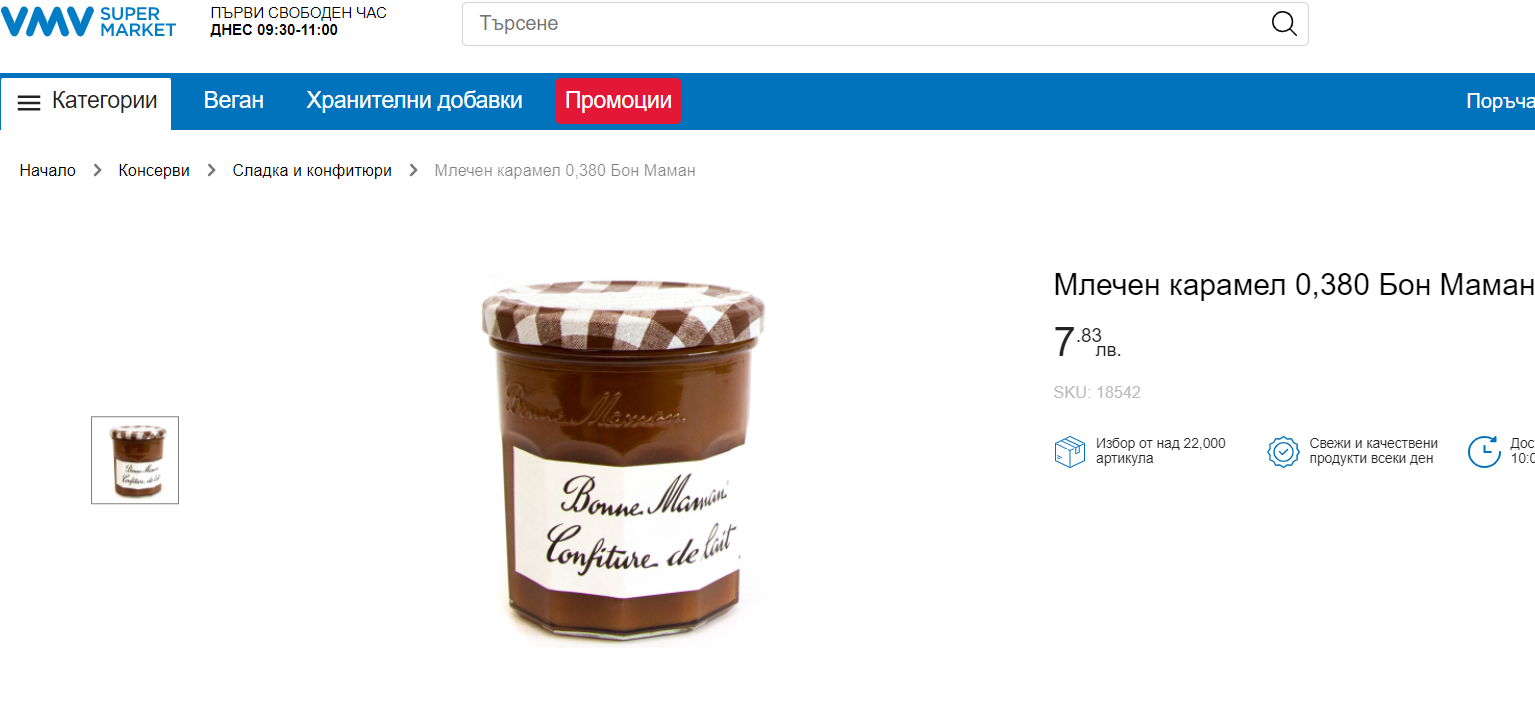Viewport: 1535px width, 708px height.
Task: Select Хранителни добавки in the navigation bar
Action: pos(414,101)
